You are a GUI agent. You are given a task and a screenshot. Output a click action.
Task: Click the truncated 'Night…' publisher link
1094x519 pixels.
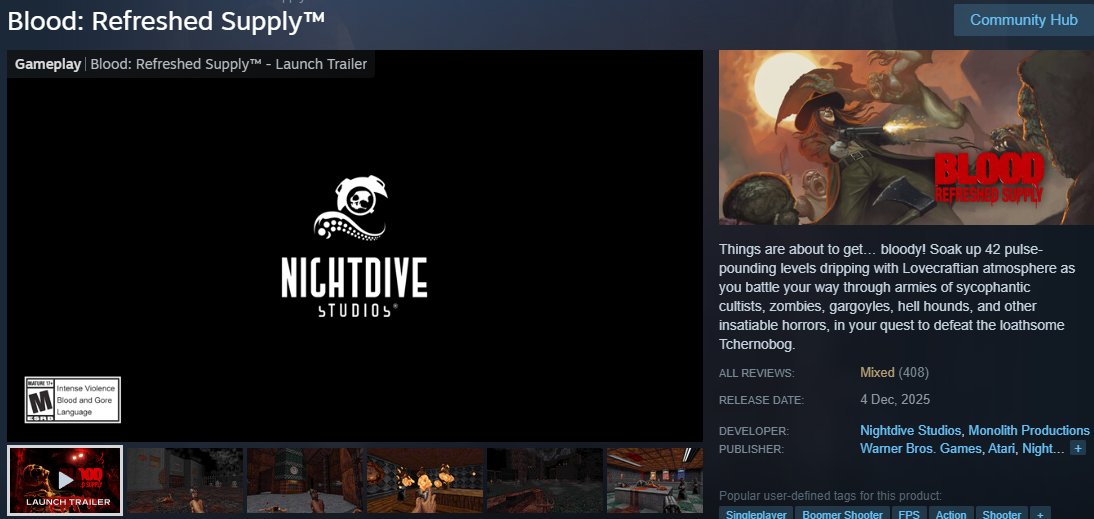(1042, 449)
